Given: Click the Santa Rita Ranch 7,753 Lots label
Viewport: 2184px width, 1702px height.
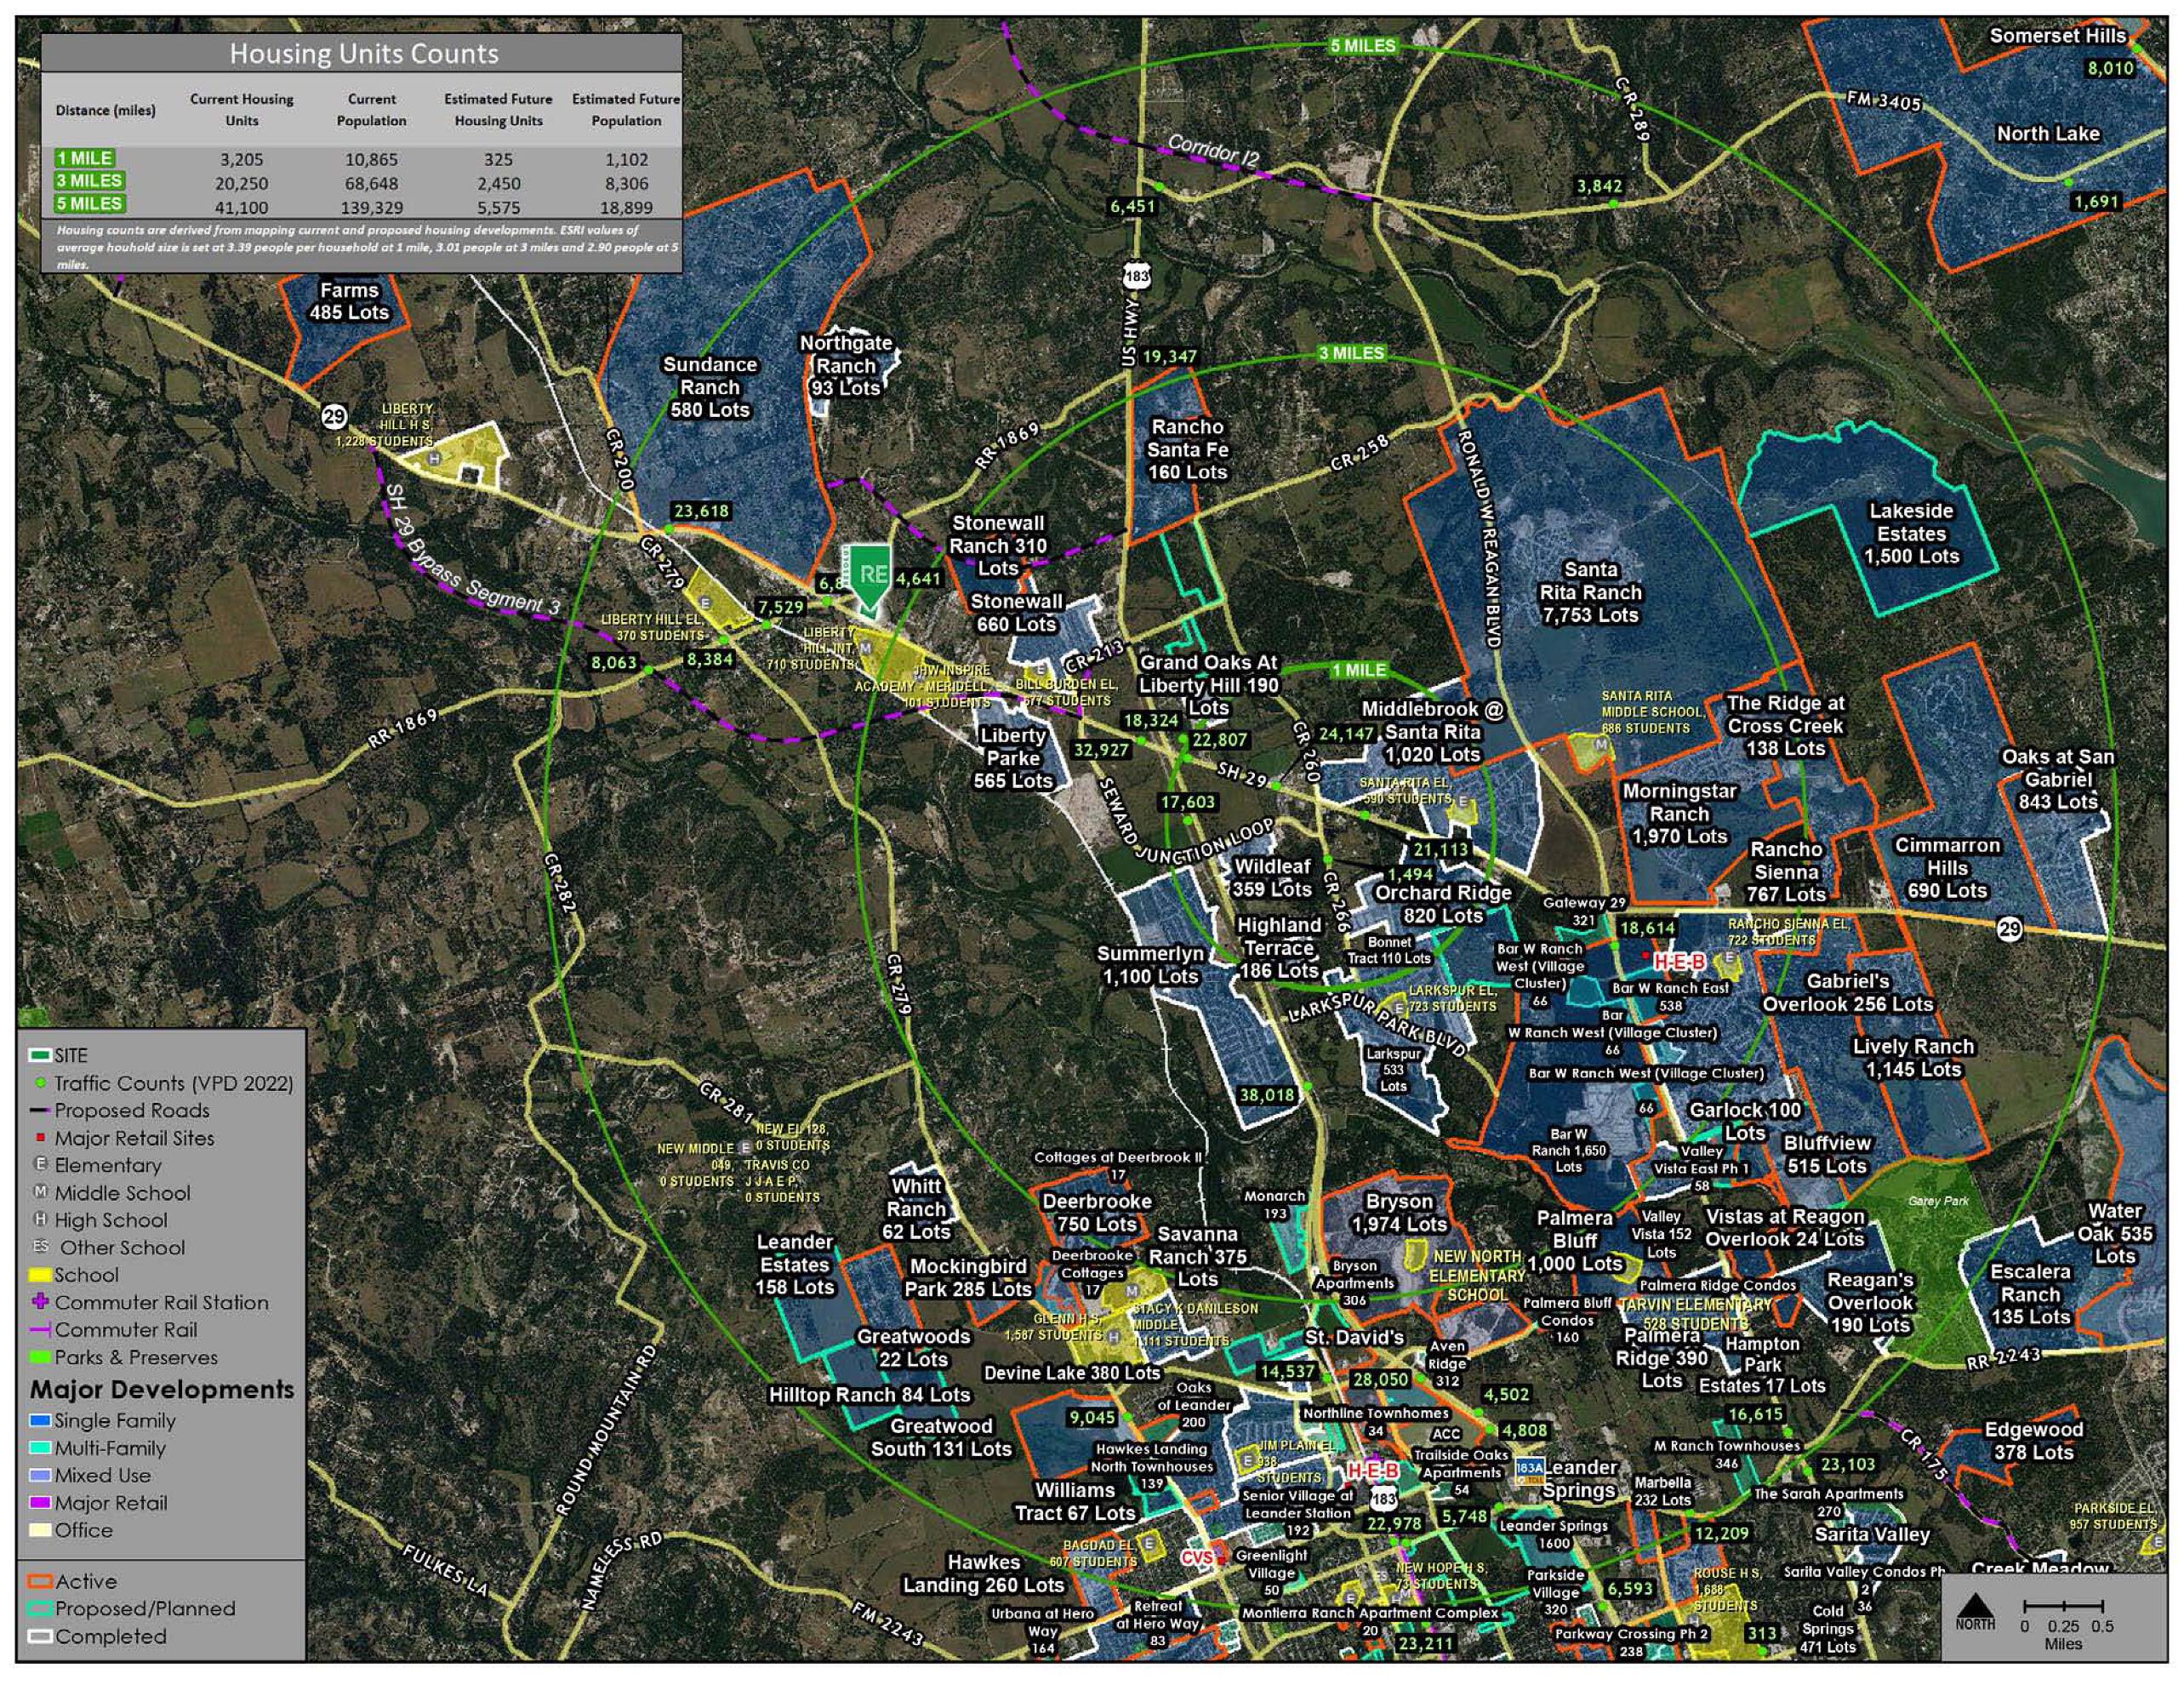Looking at the screenshot, I should [1590, 592].
